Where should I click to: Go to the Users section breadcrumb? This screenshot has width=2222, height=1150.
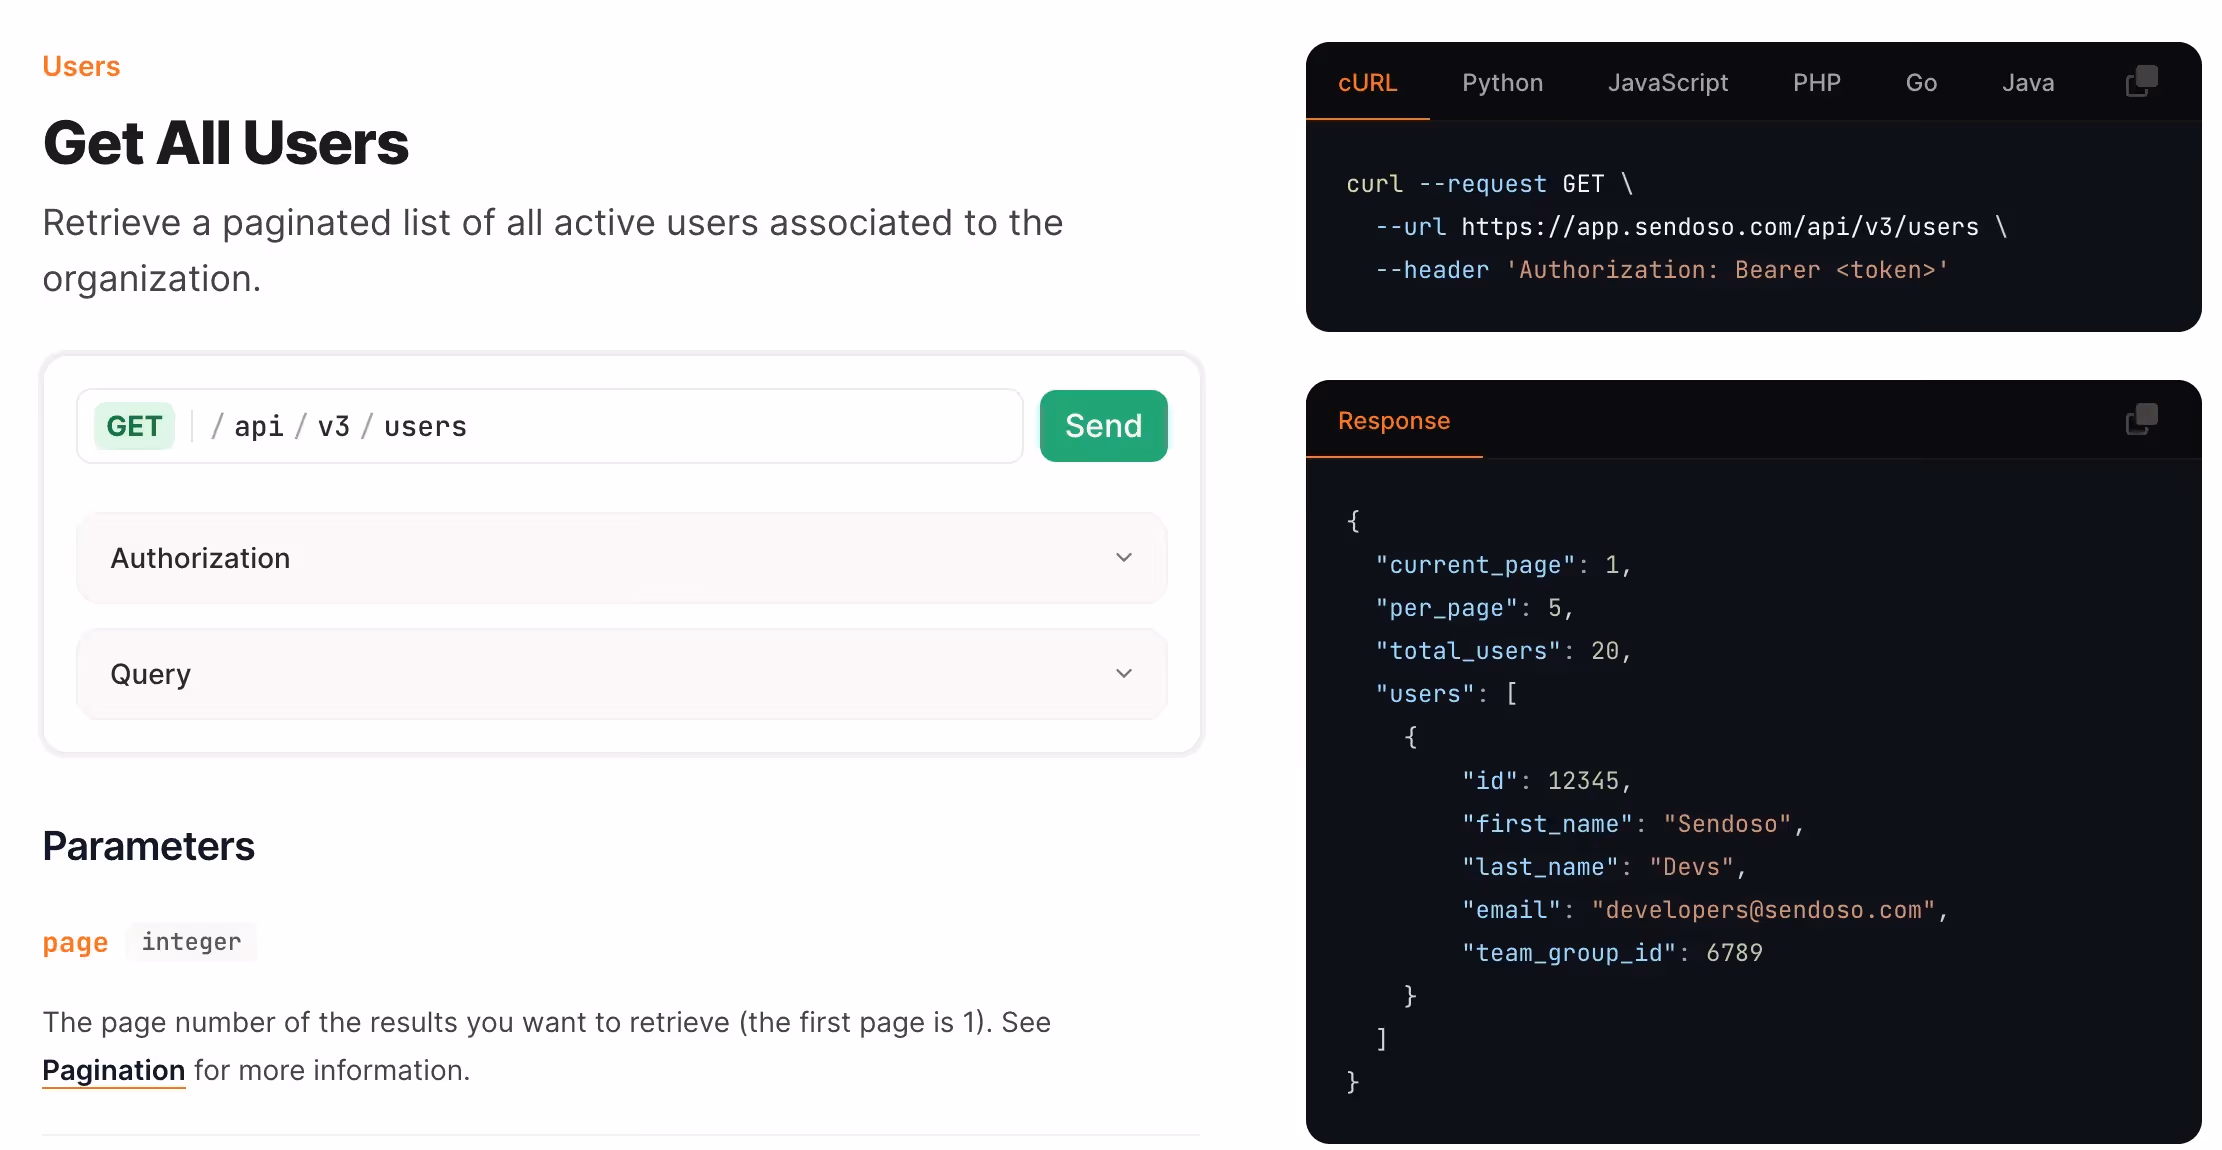[x=81, y=66]
